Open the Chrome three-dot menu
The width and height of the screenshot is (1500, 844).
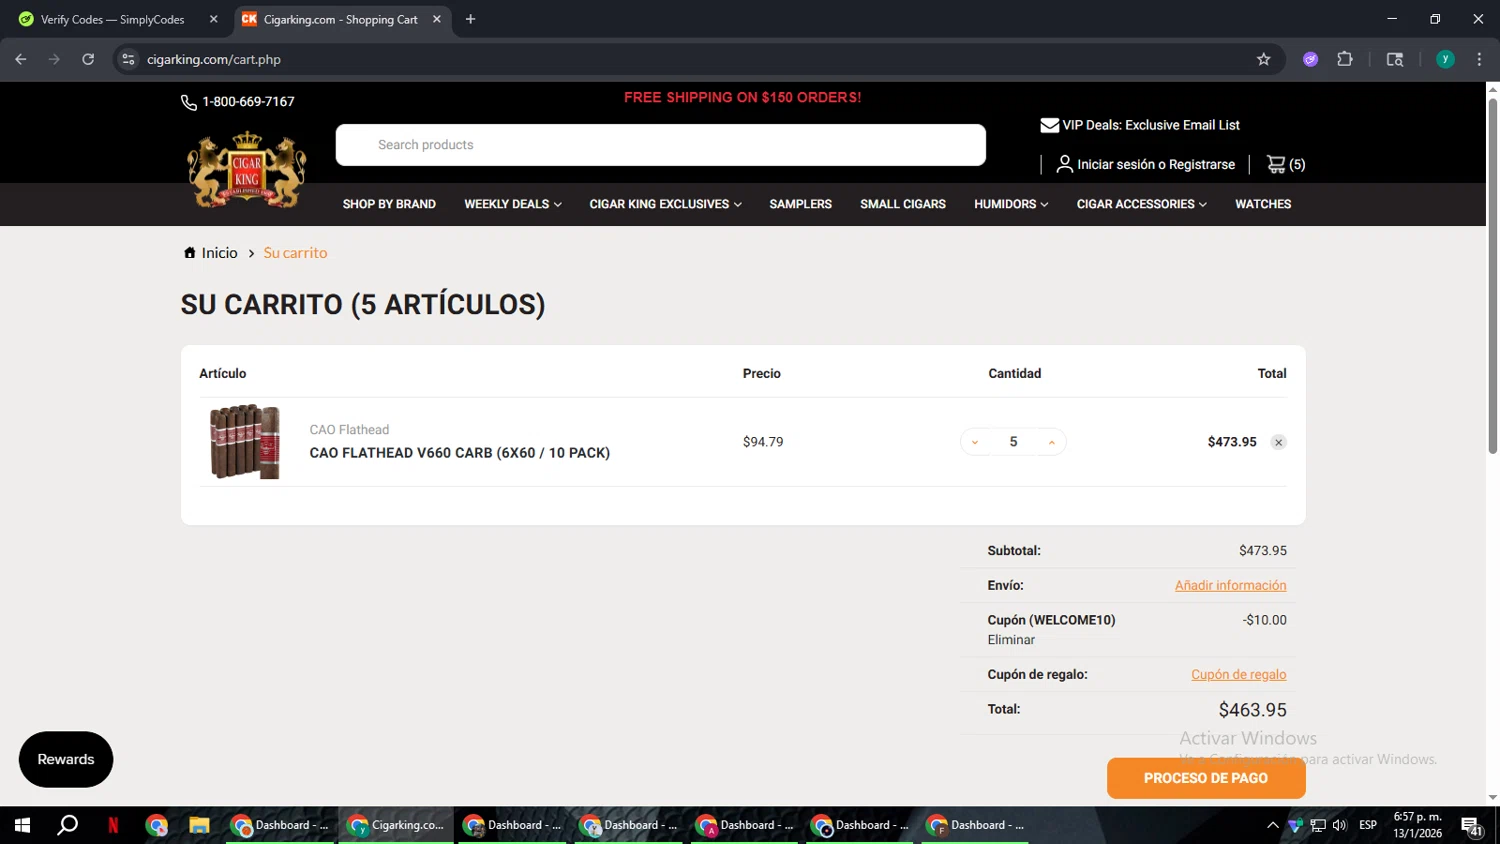point(1479,59)
